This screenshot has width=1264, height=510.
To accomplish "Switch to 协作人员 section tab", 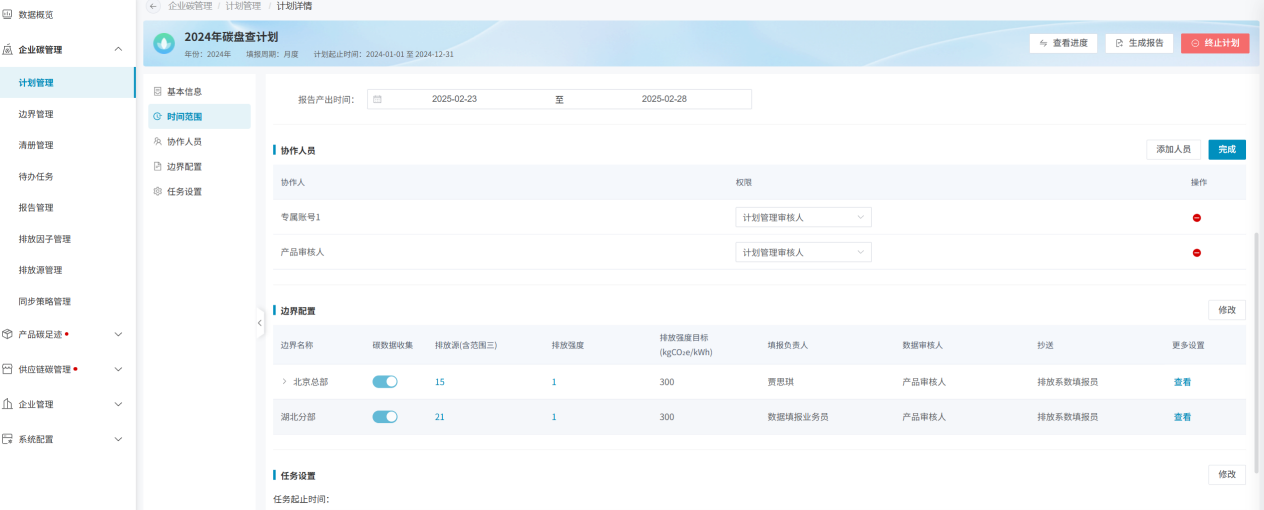I will (x=184, y=142).
